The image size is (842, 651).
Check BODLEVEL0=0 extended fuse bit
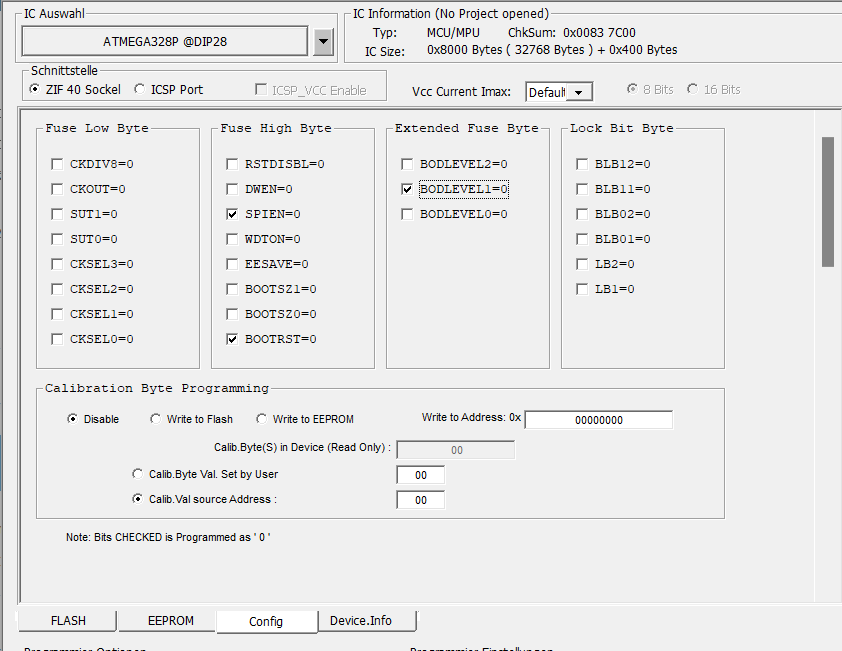[x=407, y=214]
